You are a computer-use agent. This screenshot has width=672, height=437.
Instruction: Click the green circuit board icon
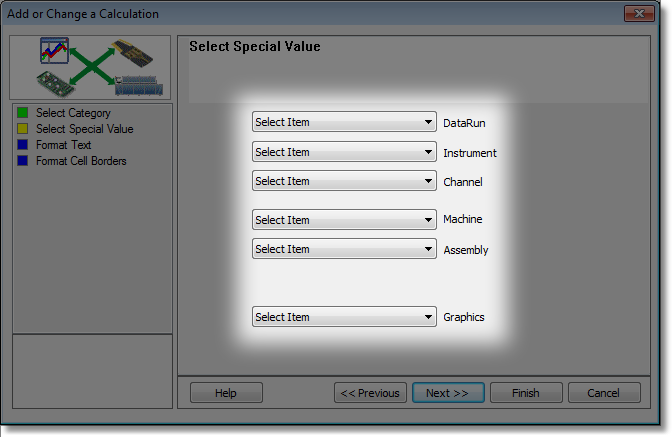tap(56, 84)
